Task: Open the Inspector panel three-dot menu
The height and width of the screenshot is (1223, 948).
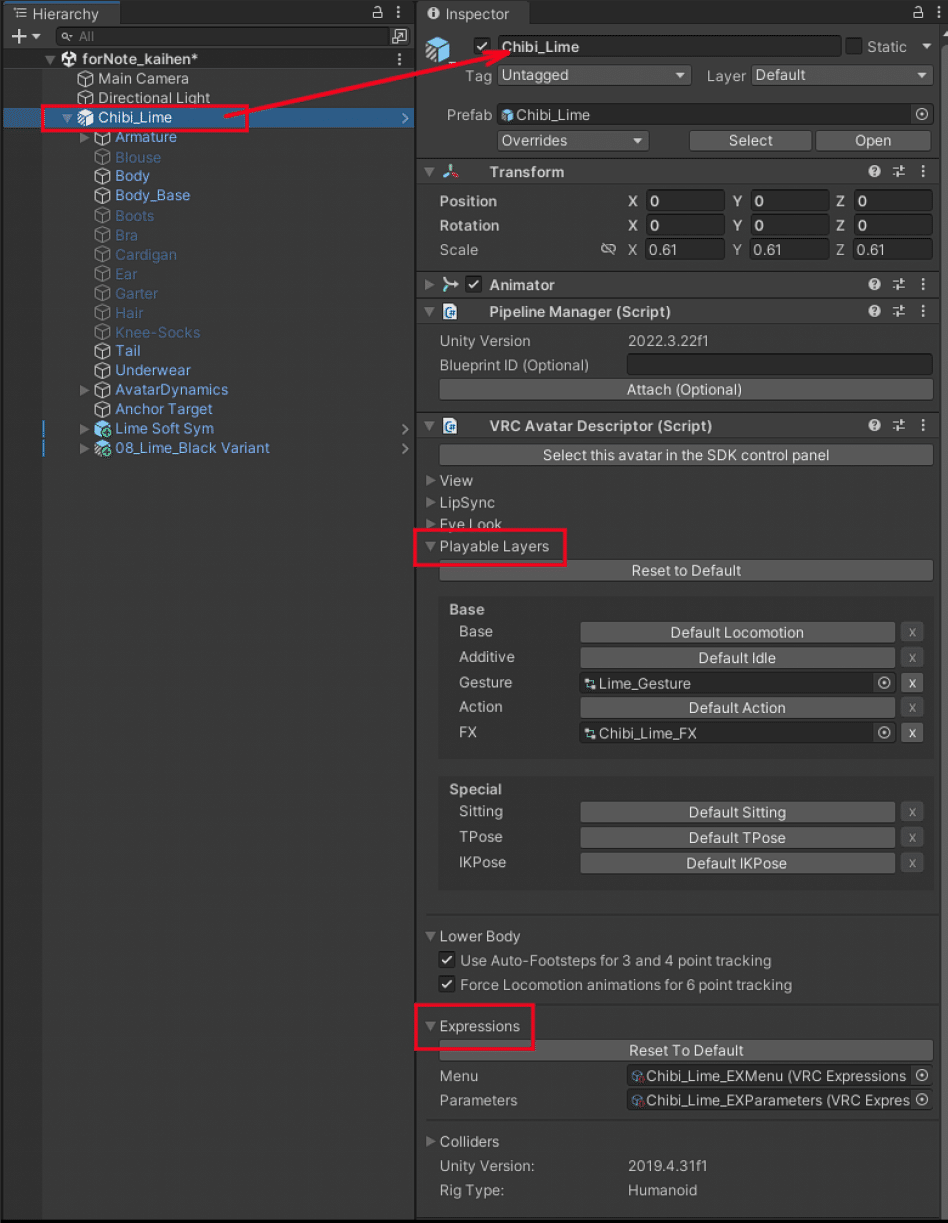Action: (939, 13)
